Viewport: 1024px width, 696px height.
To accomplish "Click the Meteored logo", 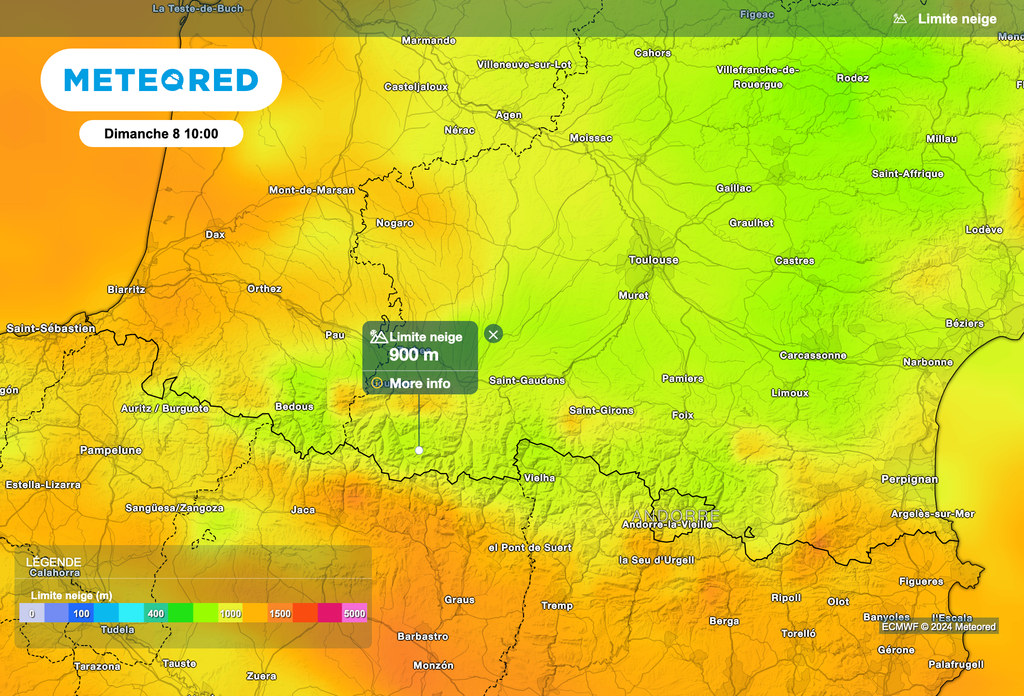I will click(161, 80).
